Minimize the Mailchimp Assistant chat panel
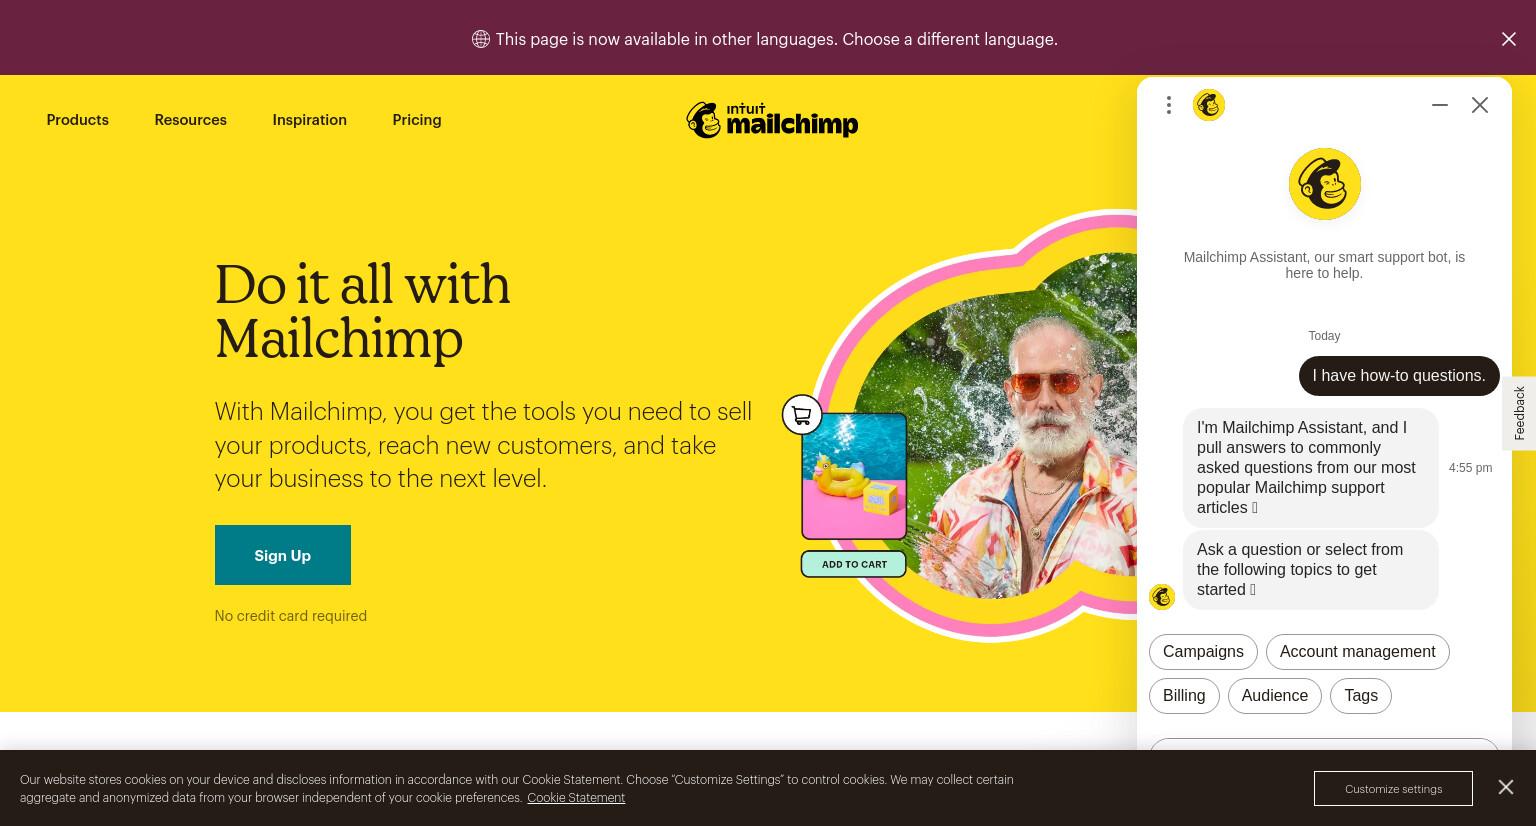This screenshot has height=826, width=1536. 1440,105
